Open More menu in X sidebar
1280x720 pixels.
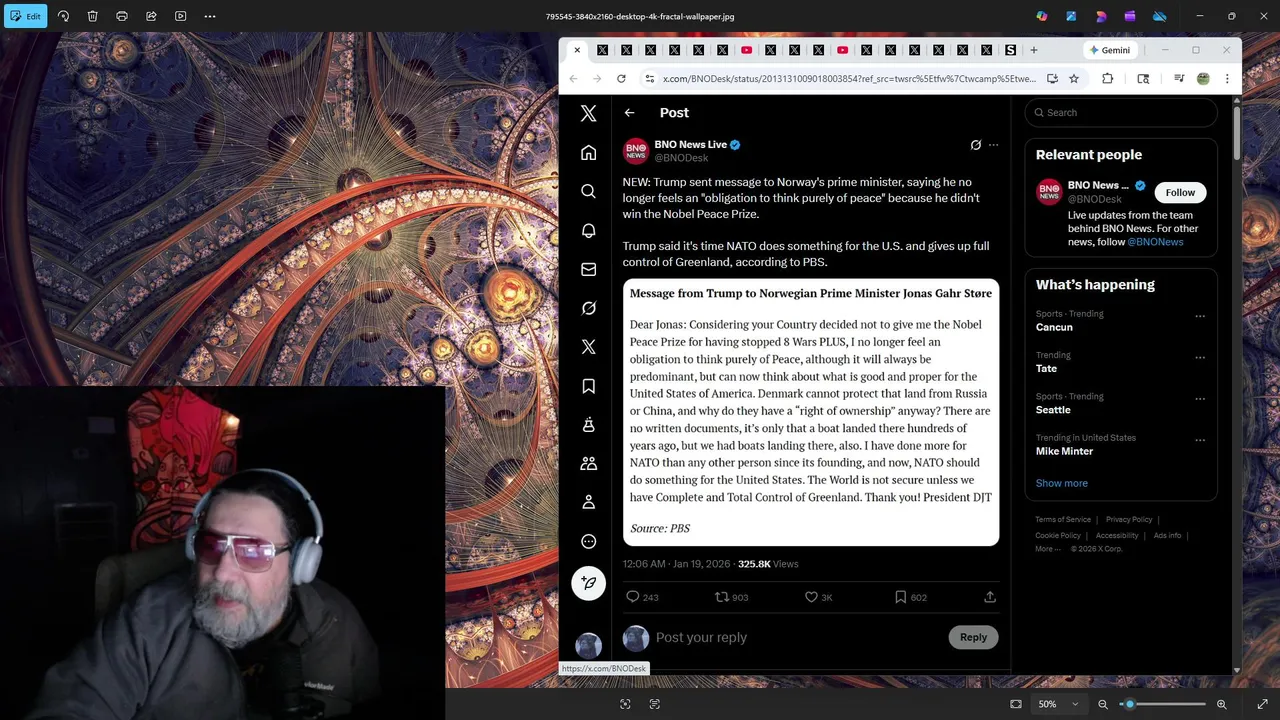pos(588,541)
